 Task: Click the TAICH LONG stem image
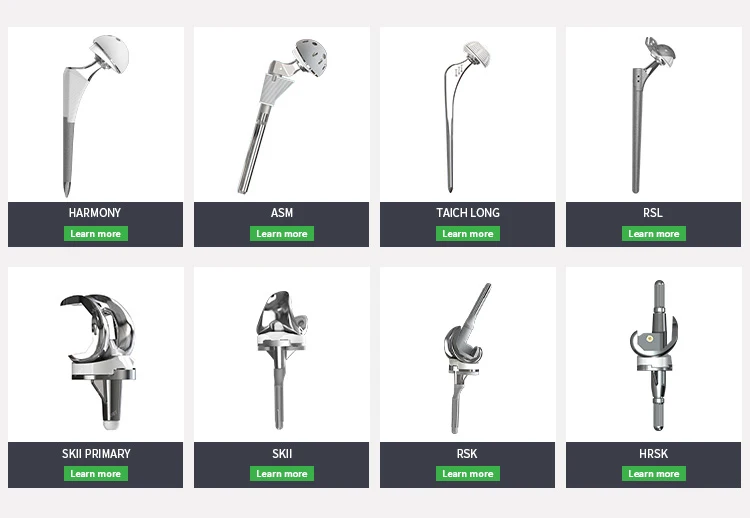(x=466, y=117)
